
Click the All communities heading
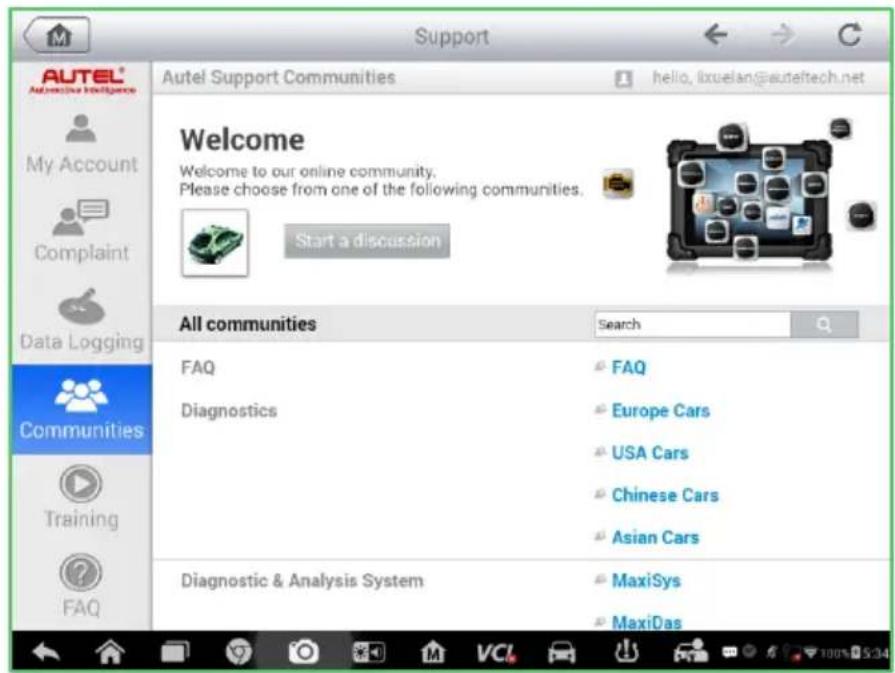pyautogui.click(x=247, y=324)
